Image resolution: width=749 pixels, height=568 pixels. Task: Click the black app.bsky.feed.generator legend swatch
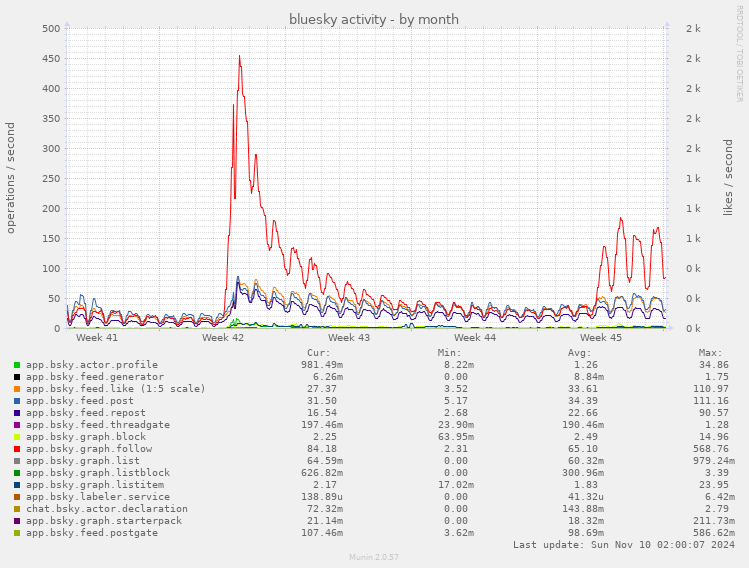click(x=17, y=377)
